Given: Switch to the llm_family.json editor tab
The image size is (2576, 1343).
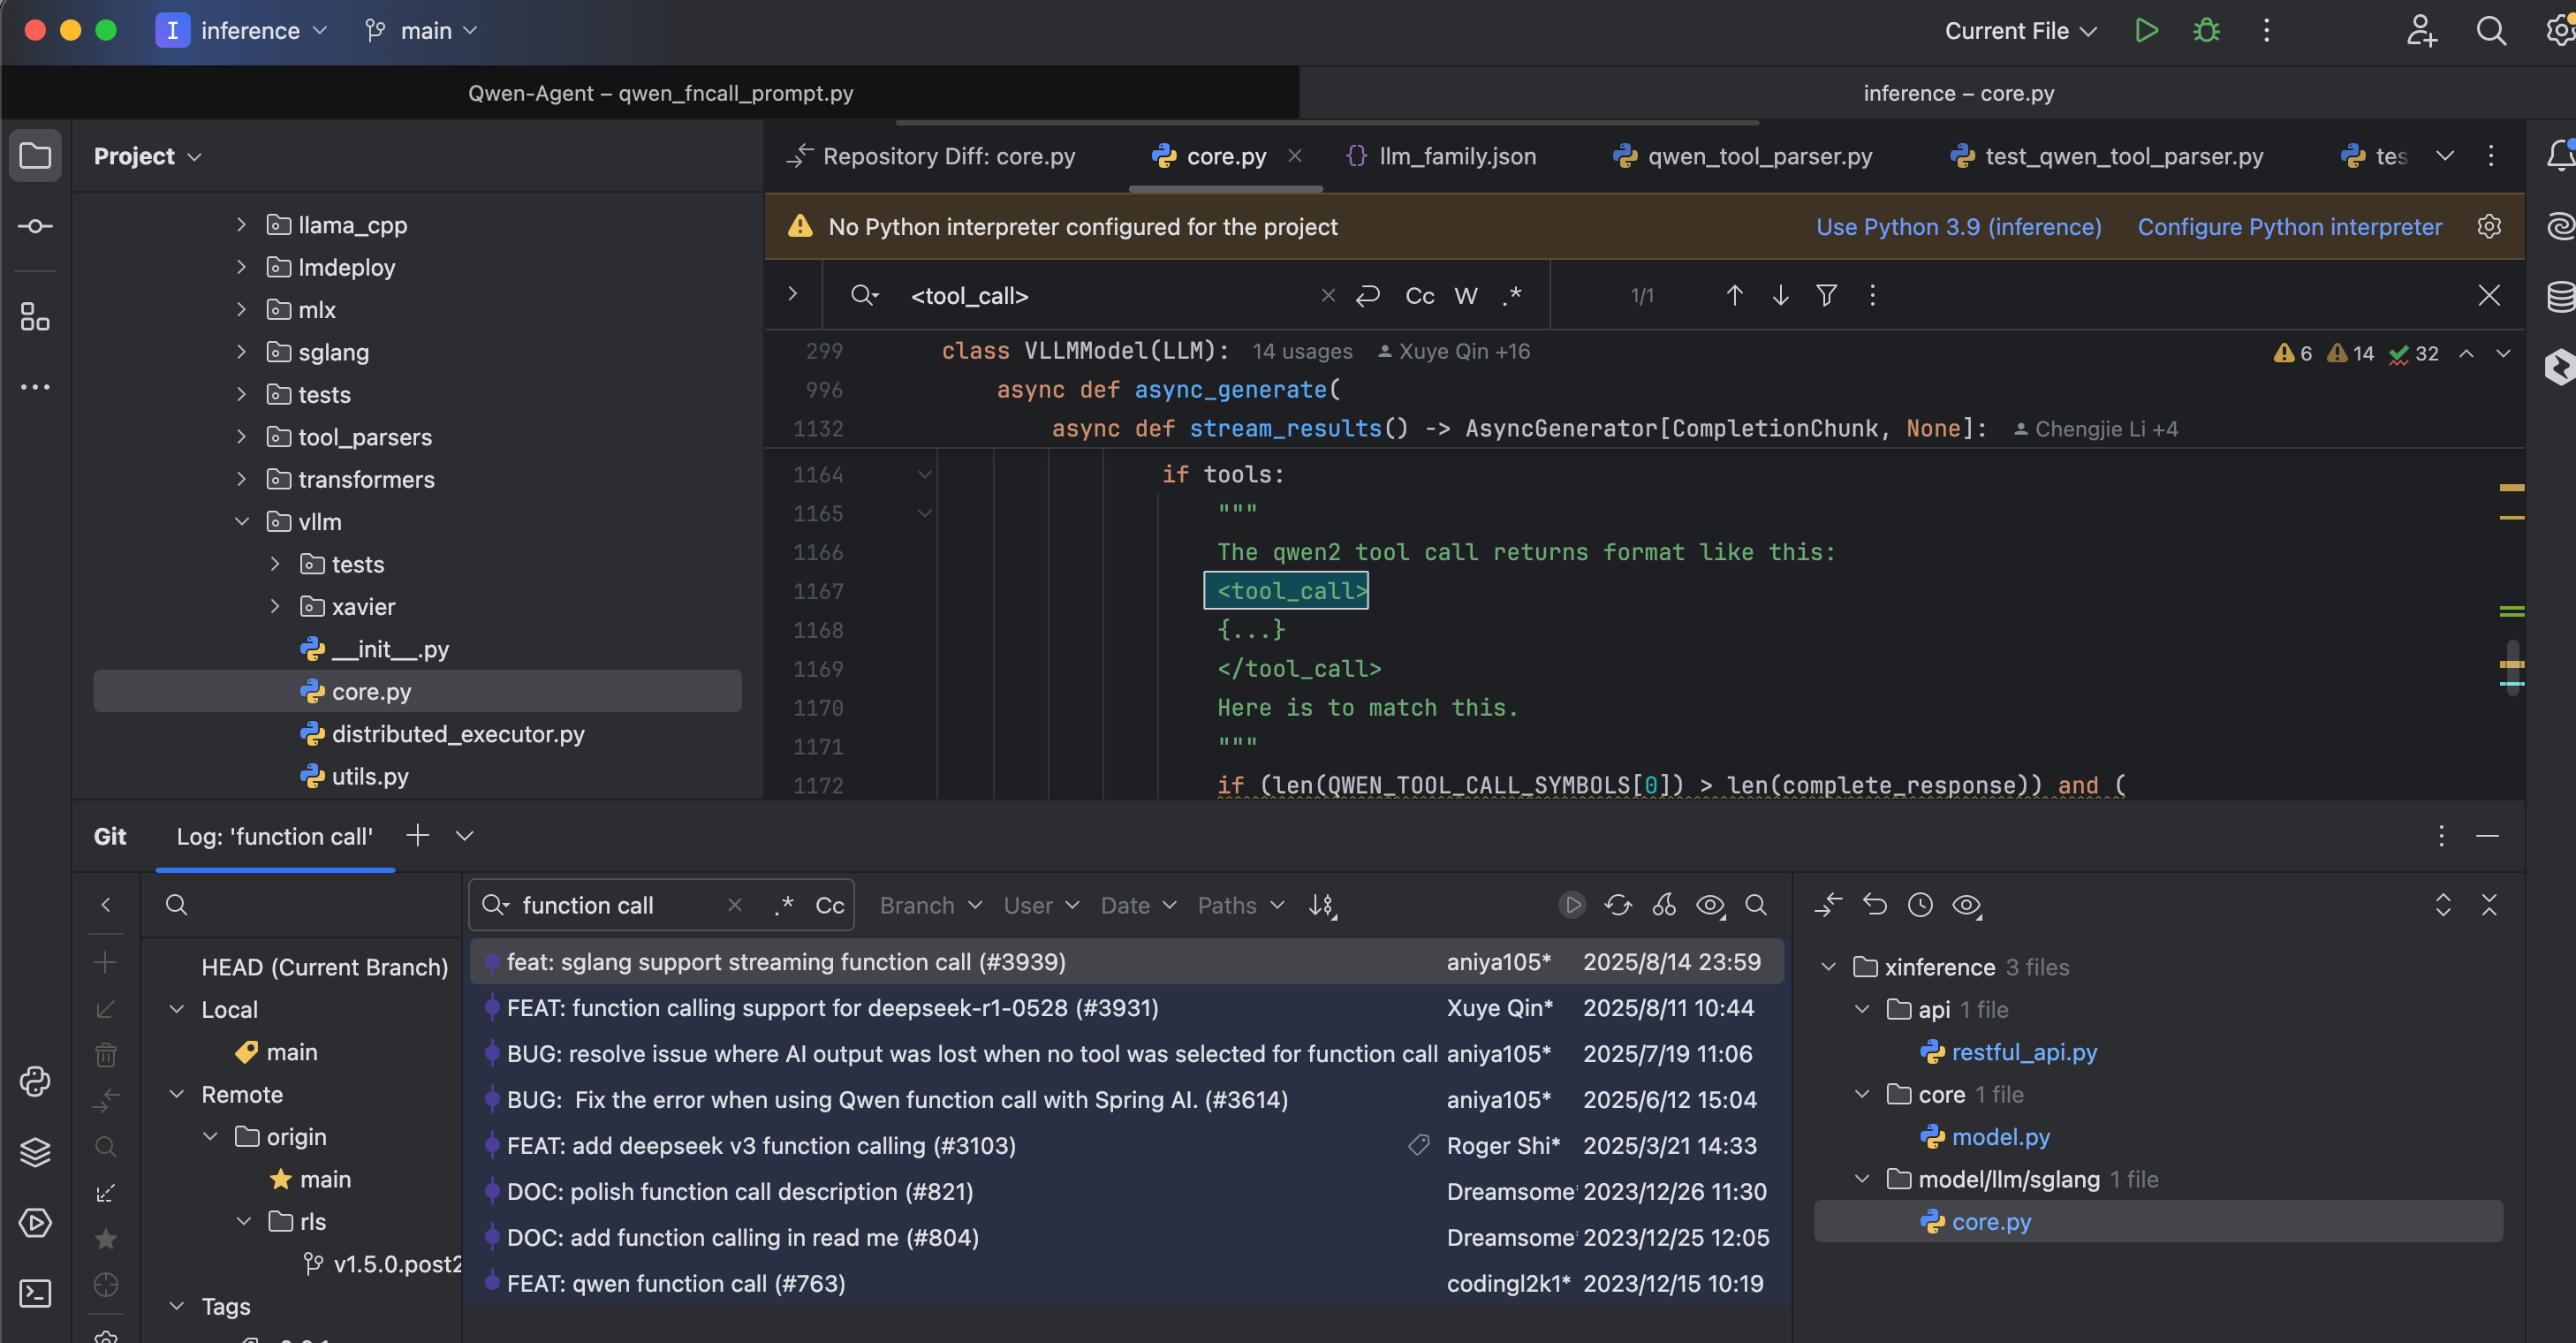Looking at the screenshot, I should 1441,156.
